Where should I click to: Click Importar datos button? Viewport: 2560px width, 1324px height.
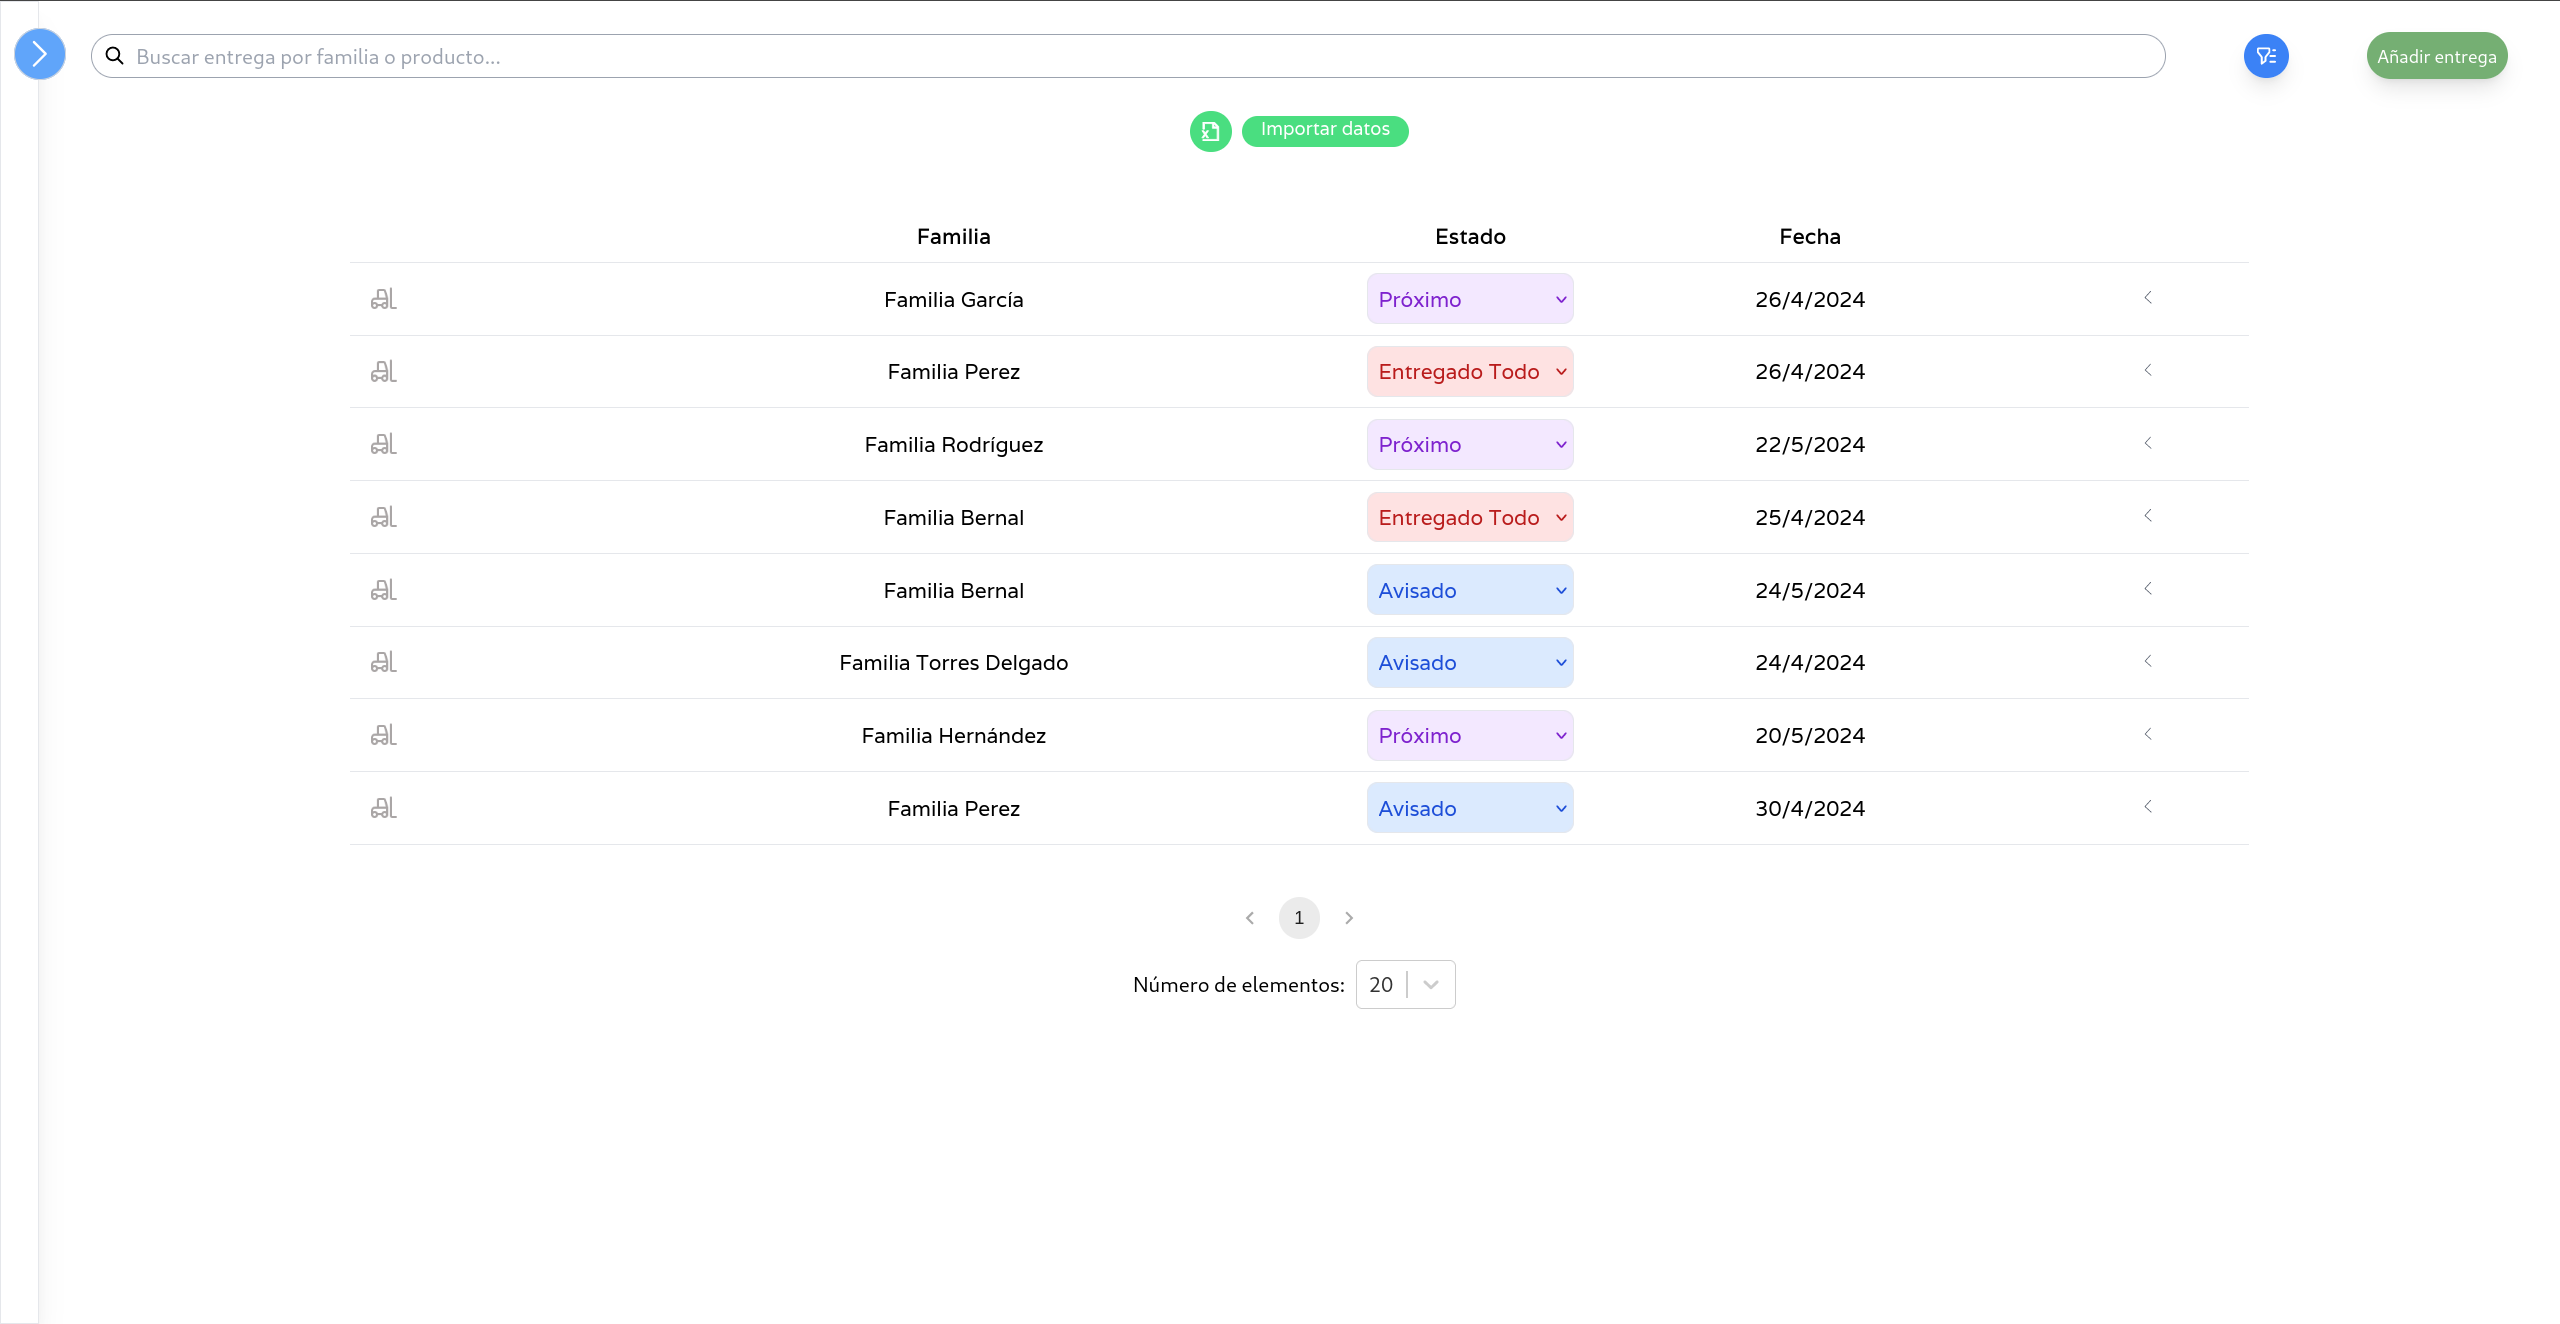(1325, 130)
